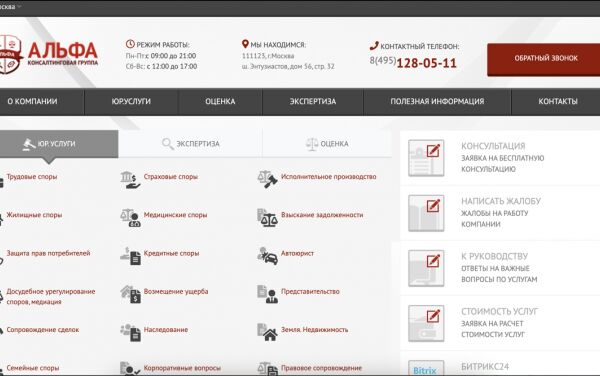Open the Оценка navigation menu item

pyautogui.click(x=220, y=101)
